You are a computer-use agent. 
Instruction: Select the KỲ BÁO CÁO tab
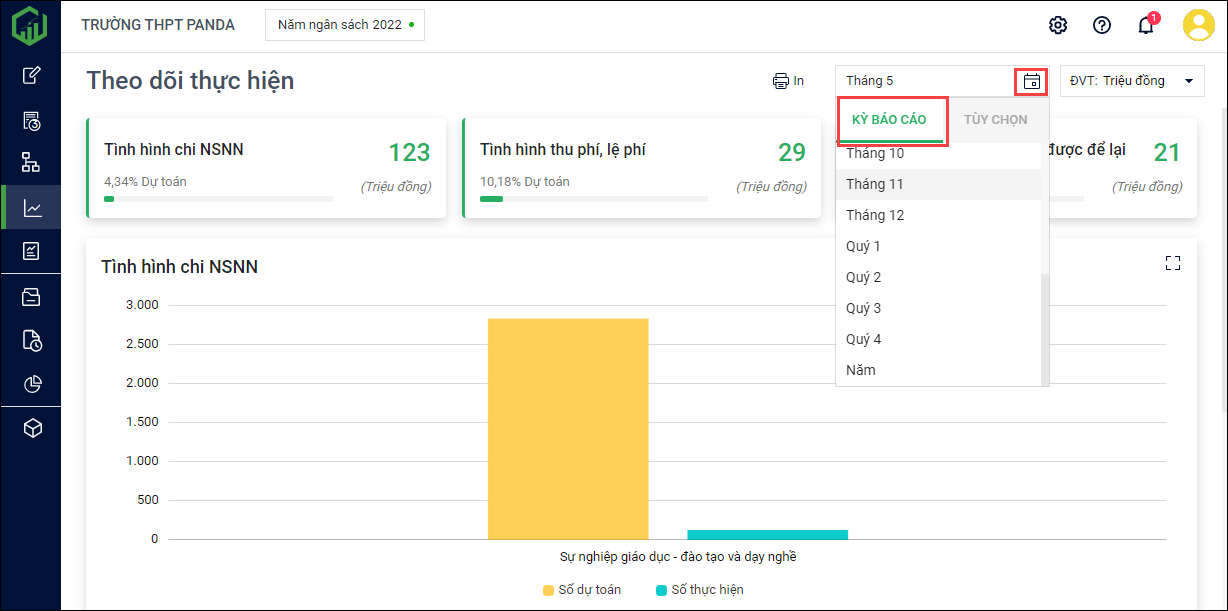tap(889, 120)
